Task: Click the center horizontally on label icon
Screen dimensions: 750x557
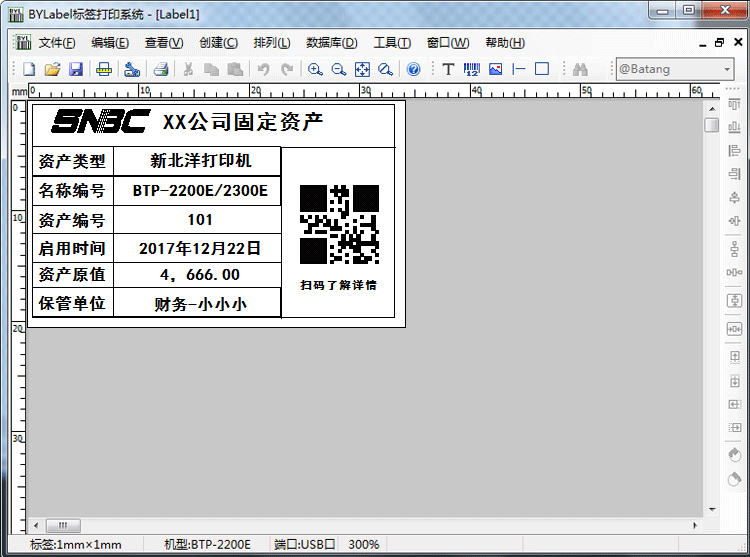Action: (734, 329)
